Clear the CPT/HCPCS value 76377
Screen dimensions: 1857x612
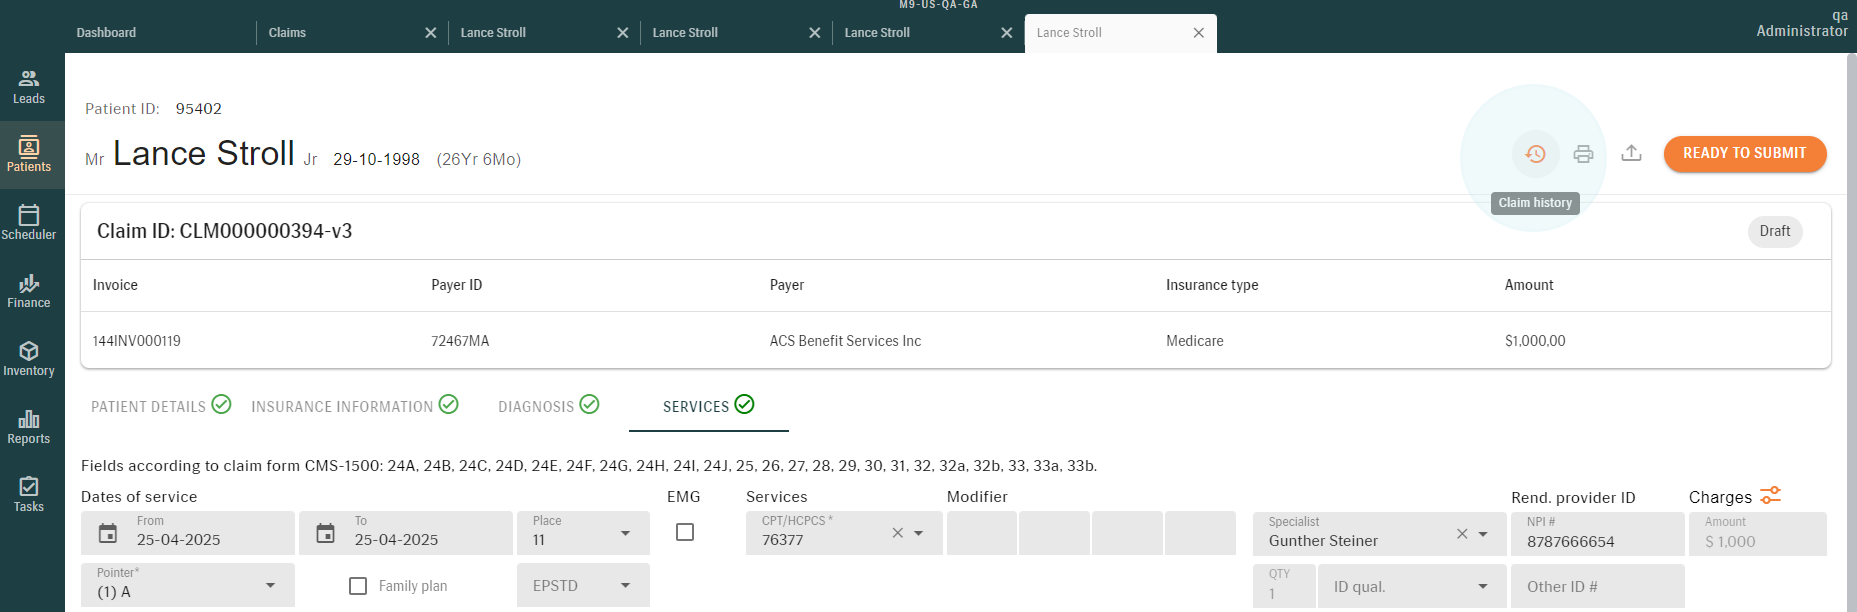897,533
